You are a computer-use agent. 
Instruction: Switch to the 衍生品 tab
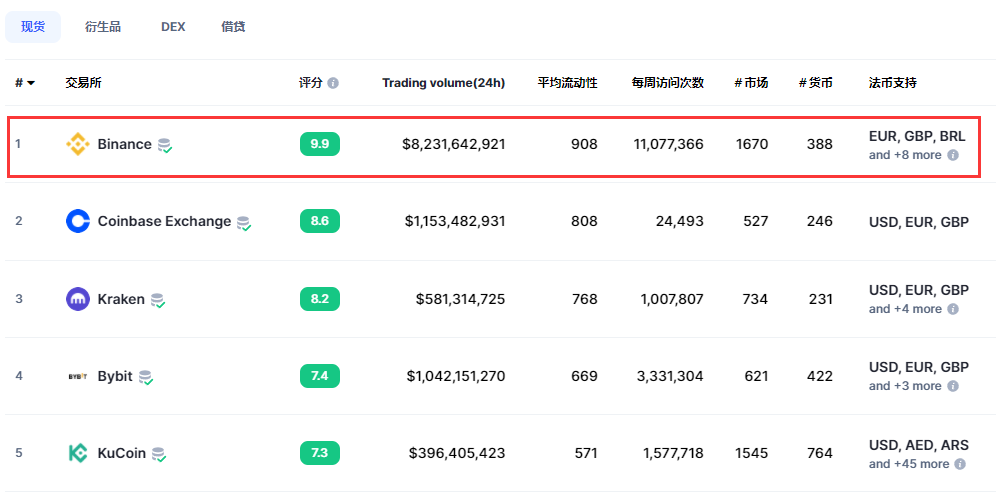103,27
